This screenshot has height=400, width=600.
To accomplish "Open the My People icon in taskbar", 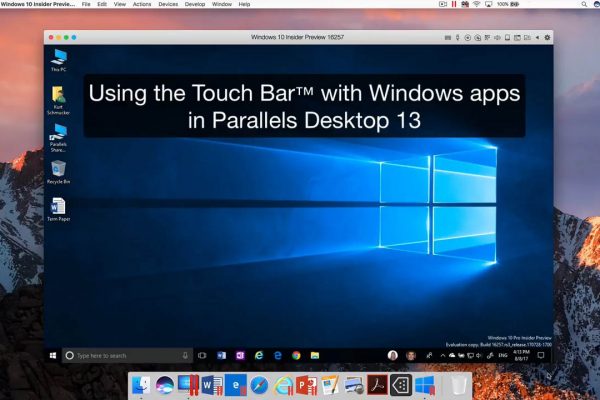I will (x=429, y=356).
